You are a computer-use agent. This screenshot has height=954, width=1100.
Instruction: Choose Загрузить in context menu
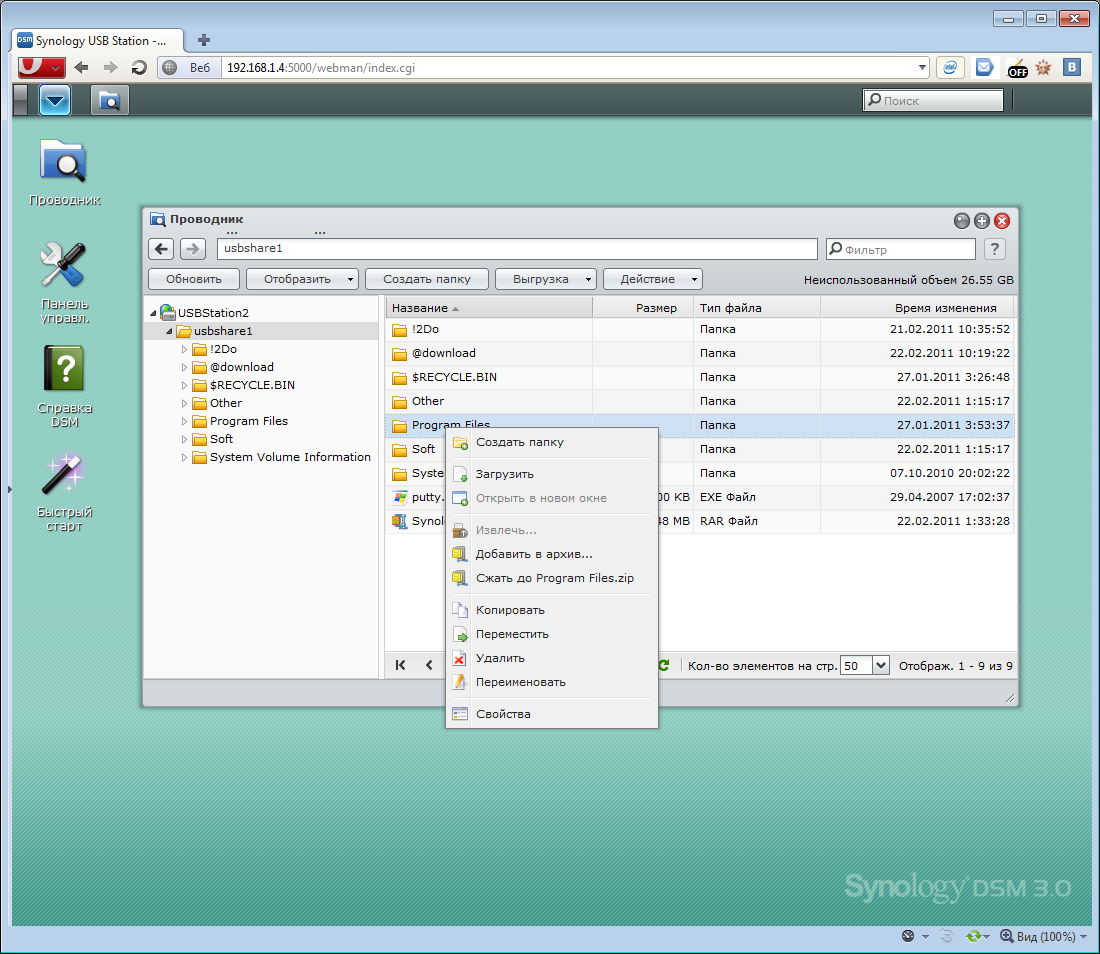click(551, 474)
